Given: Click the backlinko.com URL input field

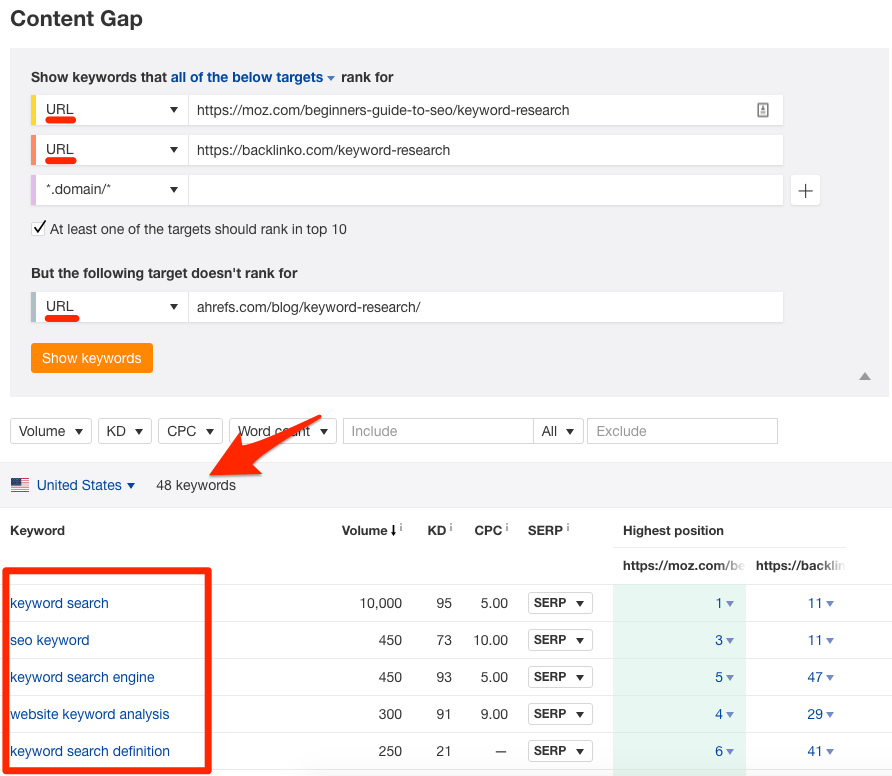Looking at the screenshot, I should click(485, 150).
